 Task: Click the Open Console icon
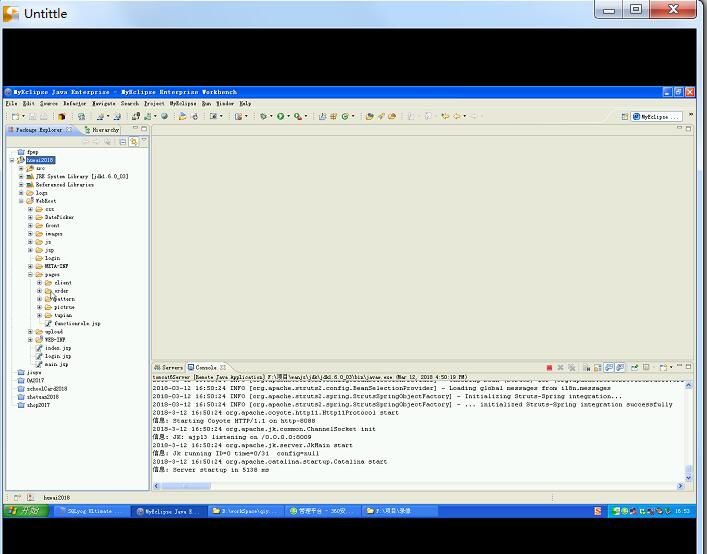[663, 368]
